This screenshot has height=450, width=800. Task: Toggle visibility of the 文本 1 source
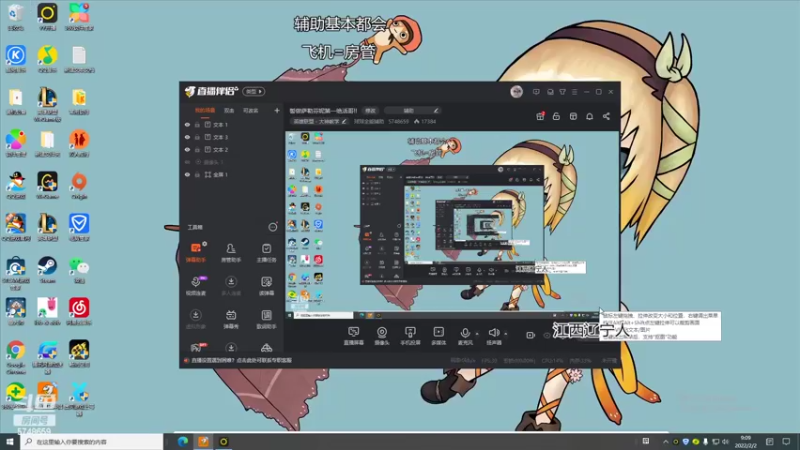click(x=187, y=124)
